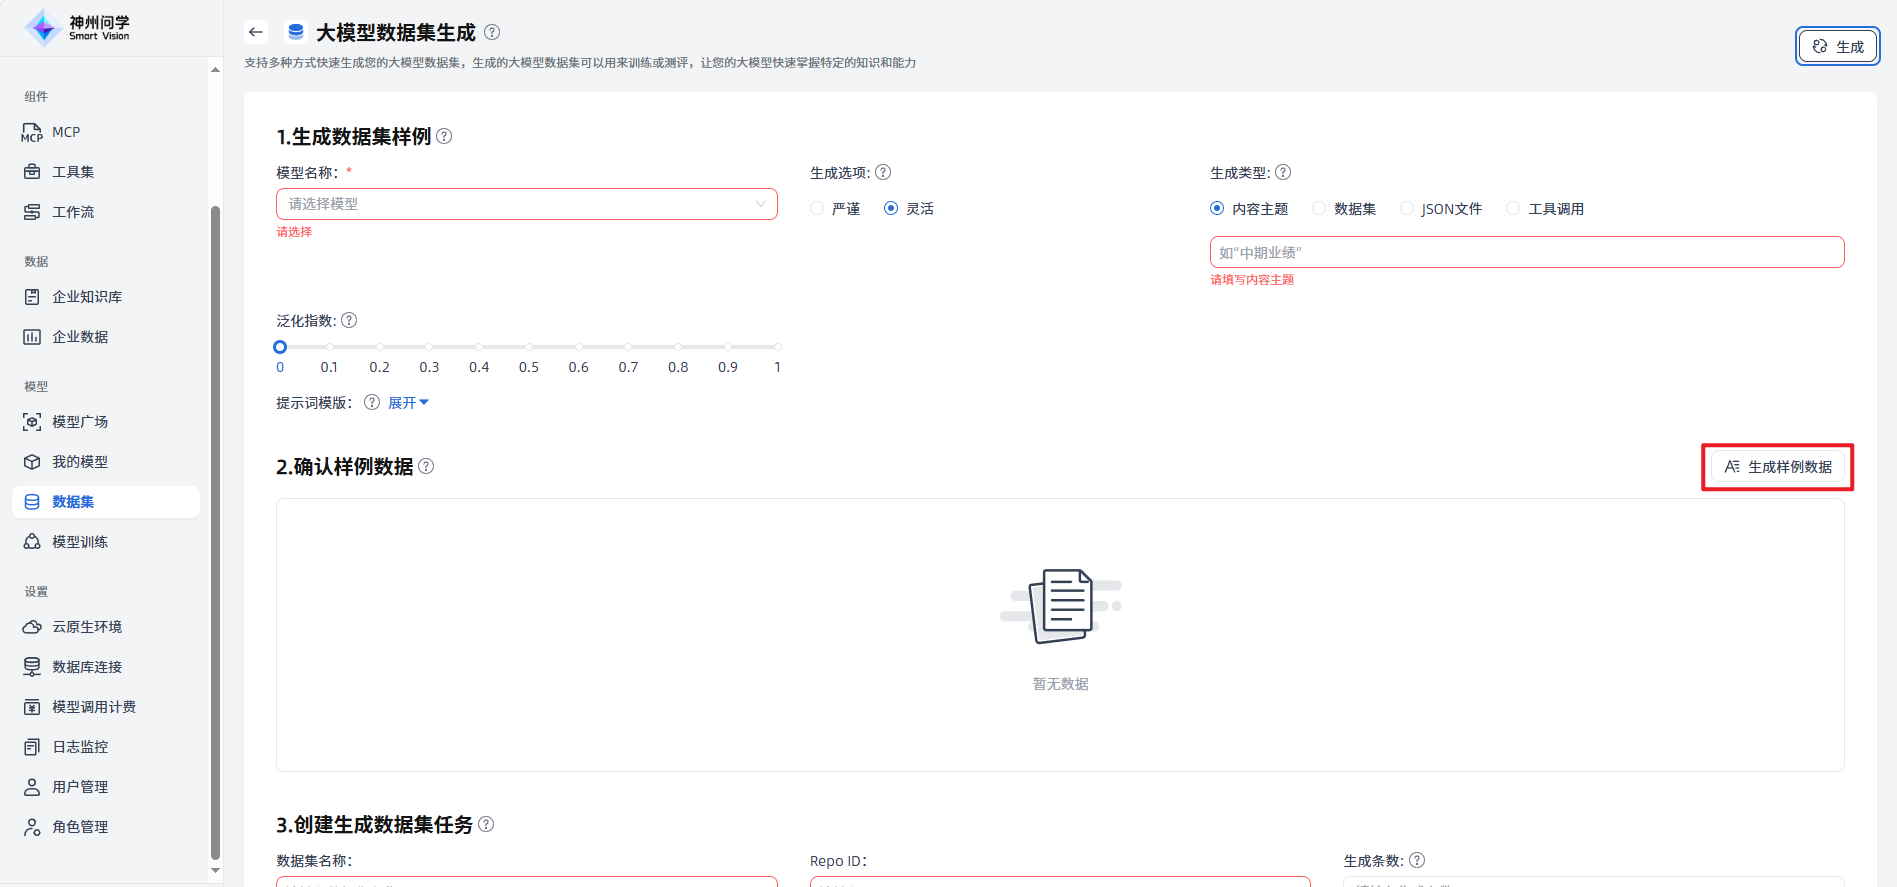Click the help icon next to 大模型数据集生成
The image size is (1897, 887).
[x=492, y=32]
